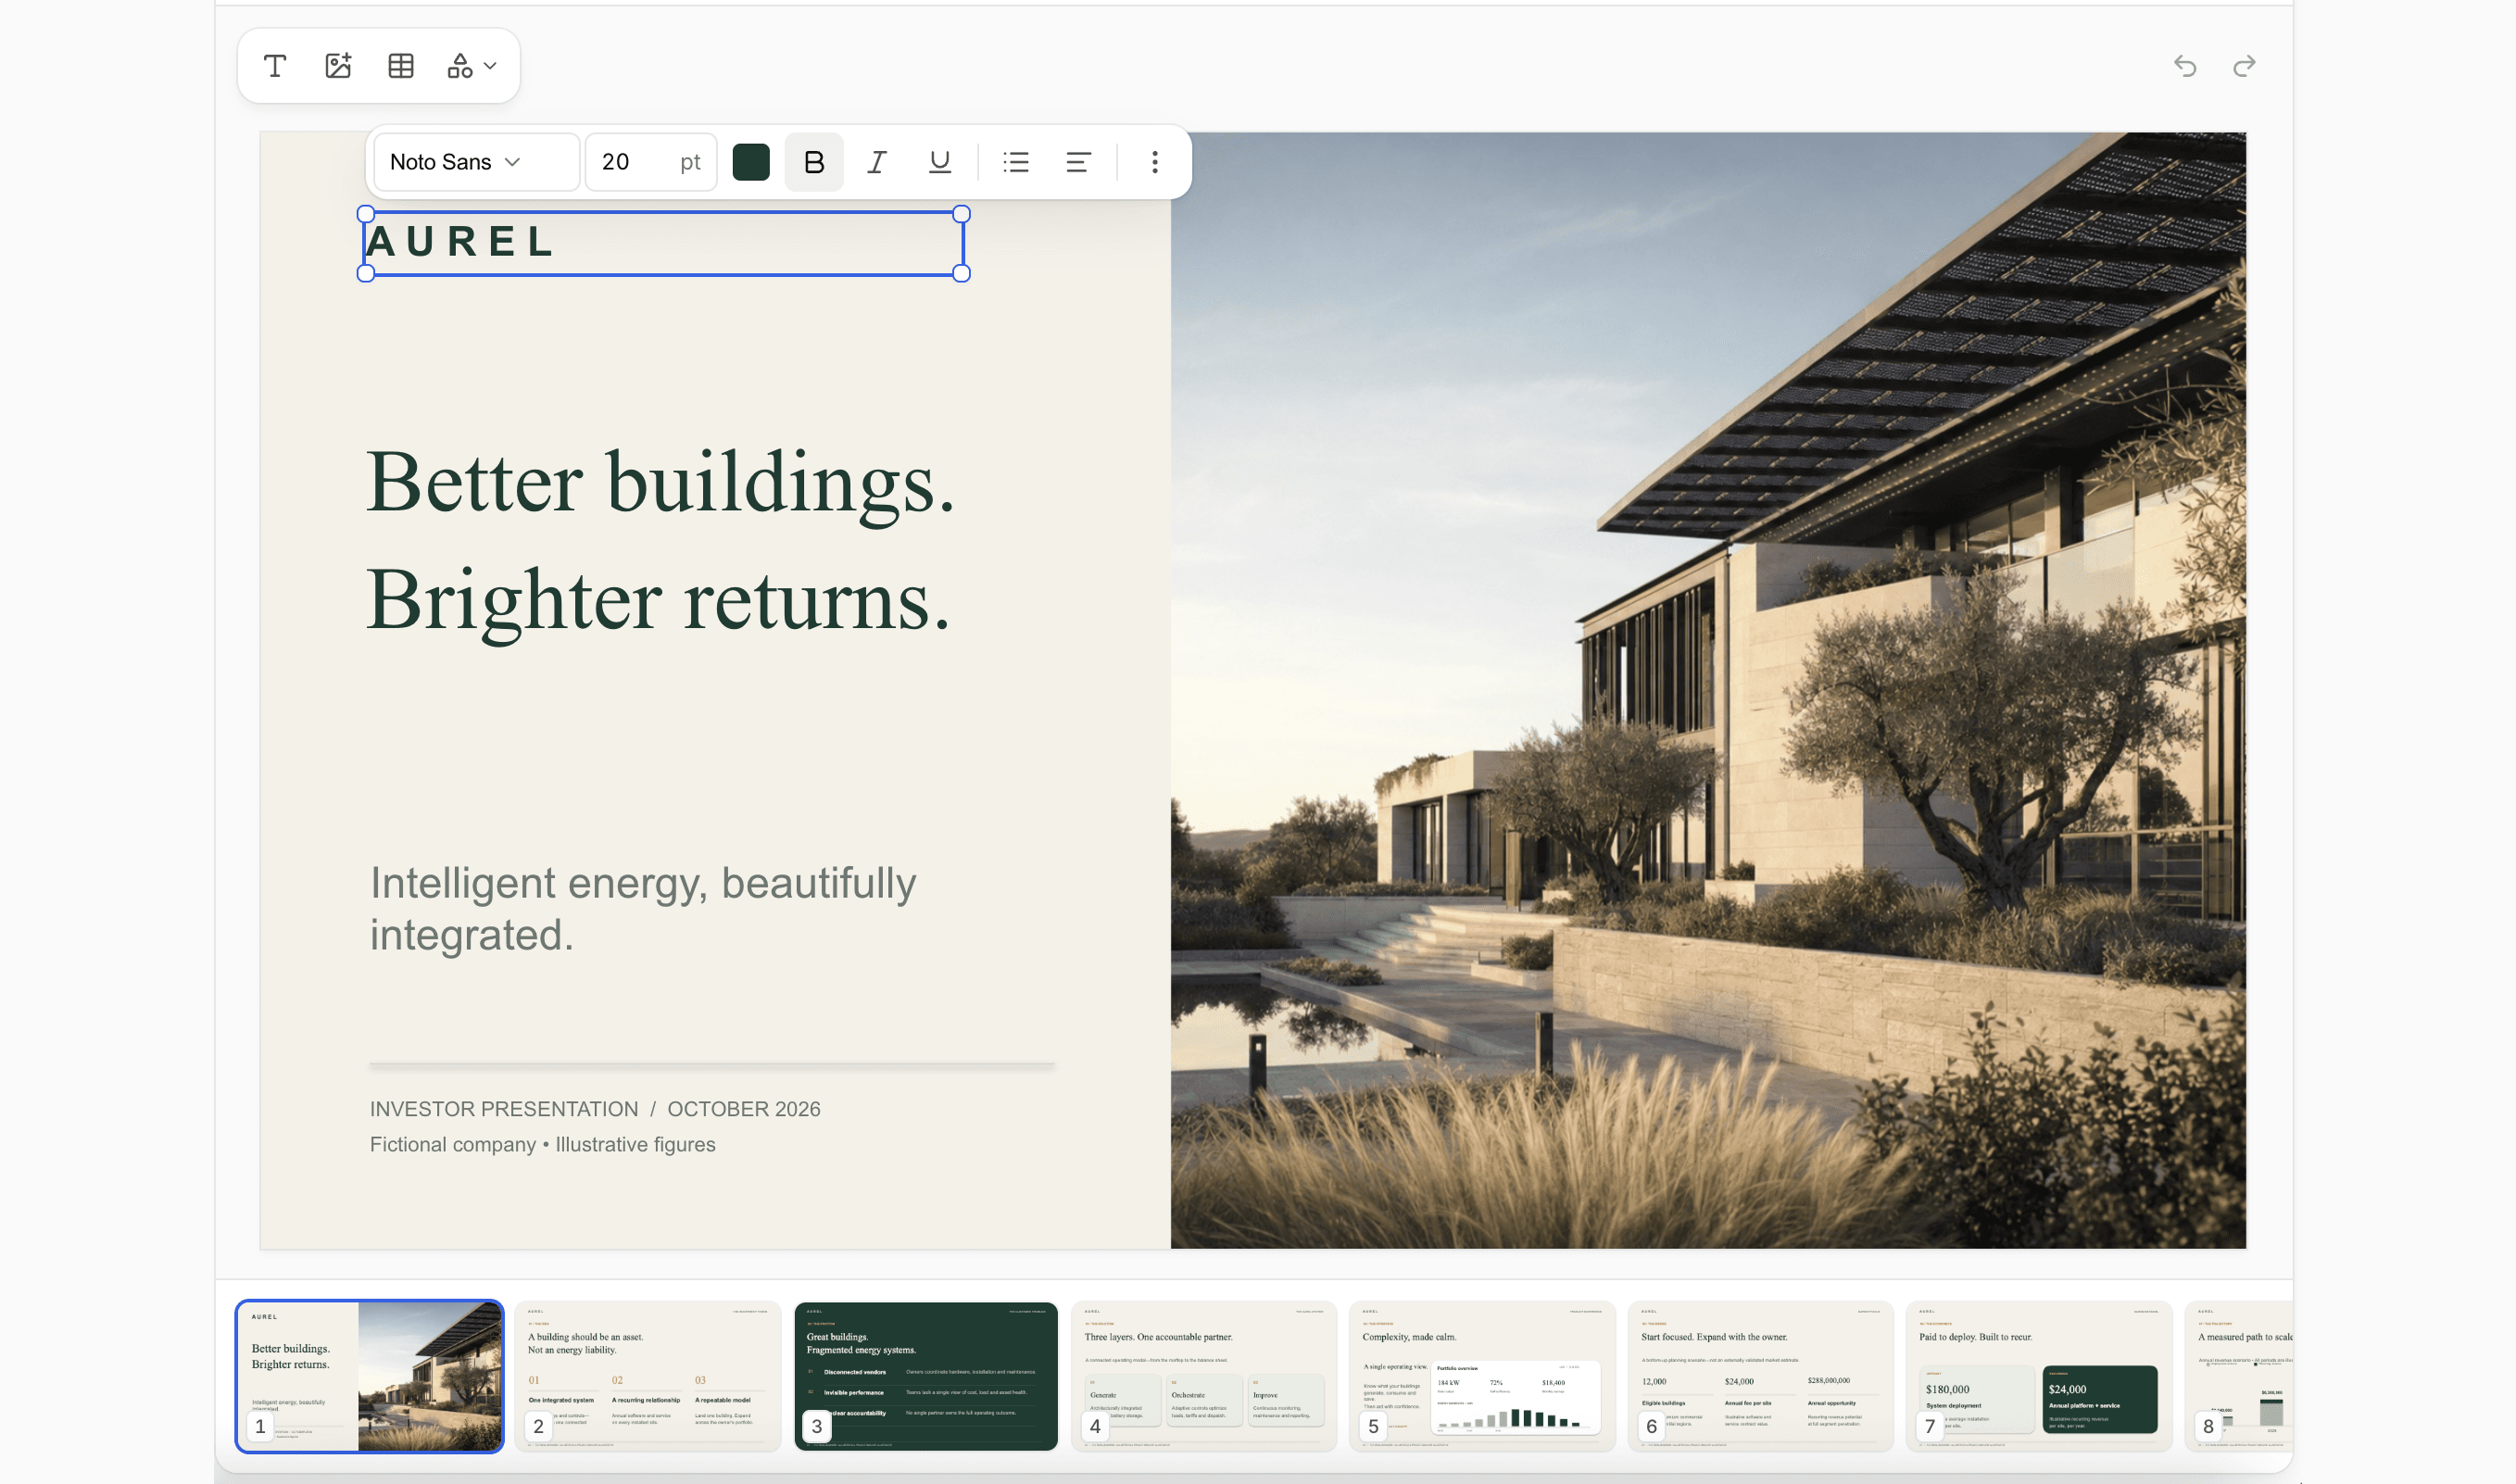Screen dimensions: 2516x1484
Task: Open slide 4 'Three layers' thumbnail
Action: pyautogui.click(x=1204, y=1376)
